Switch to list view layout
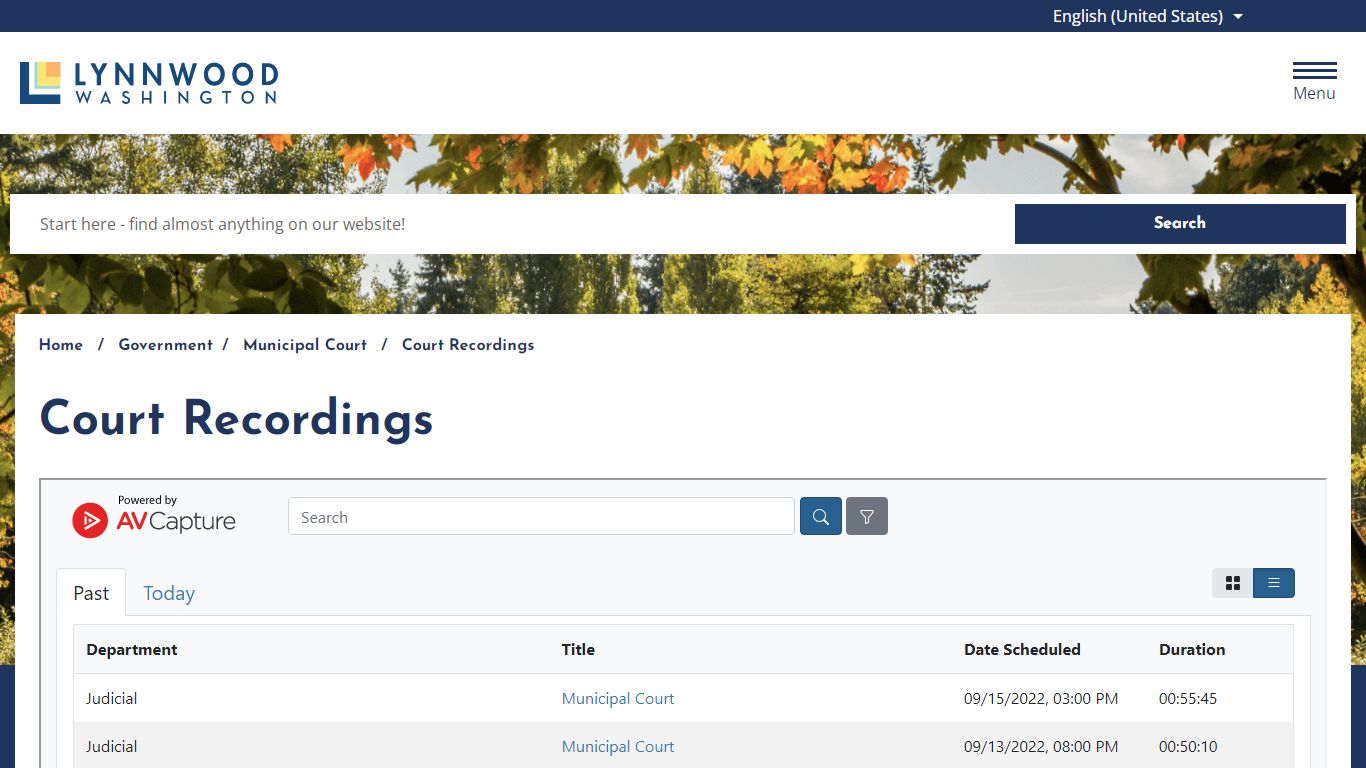The width and height of the screenshot is (1366, 768). (1274, 583)
